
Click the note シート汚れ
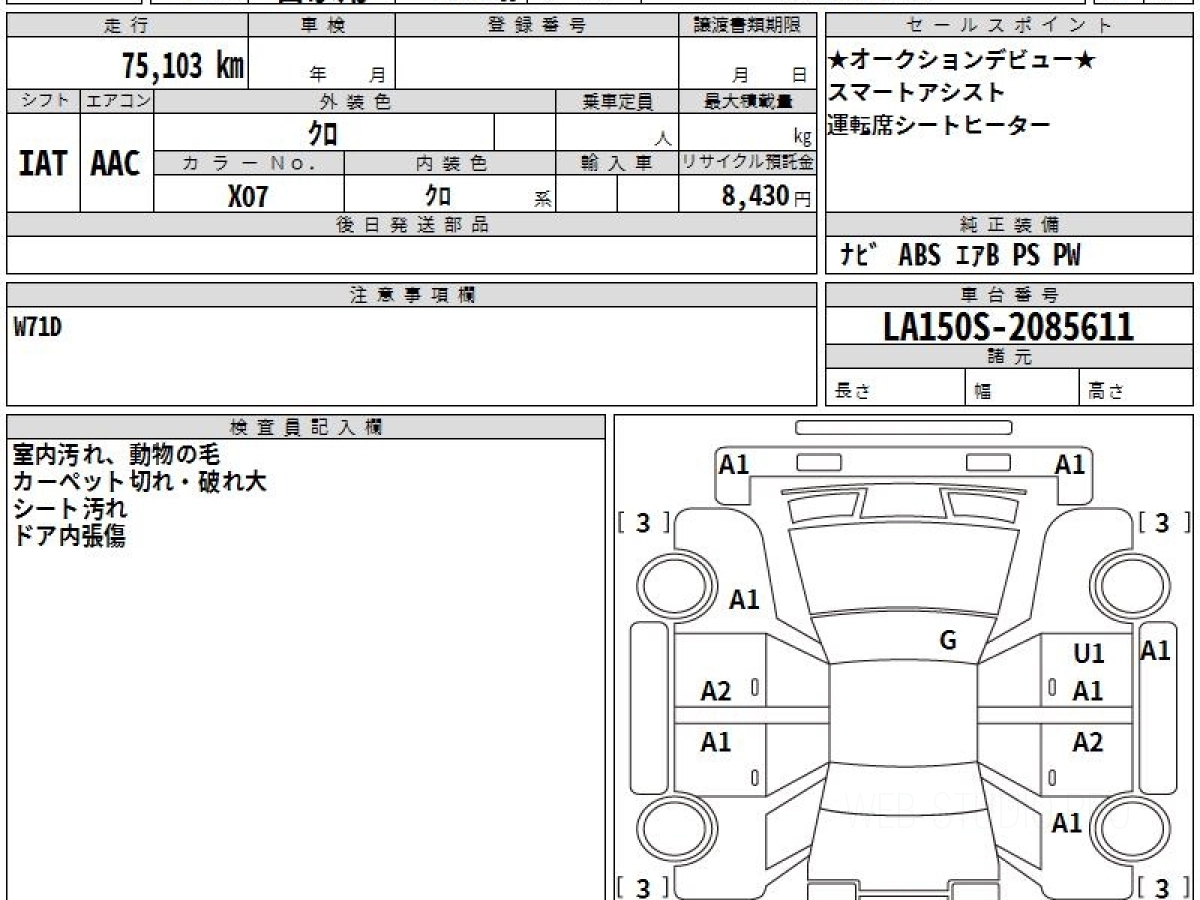click(69, 508)
